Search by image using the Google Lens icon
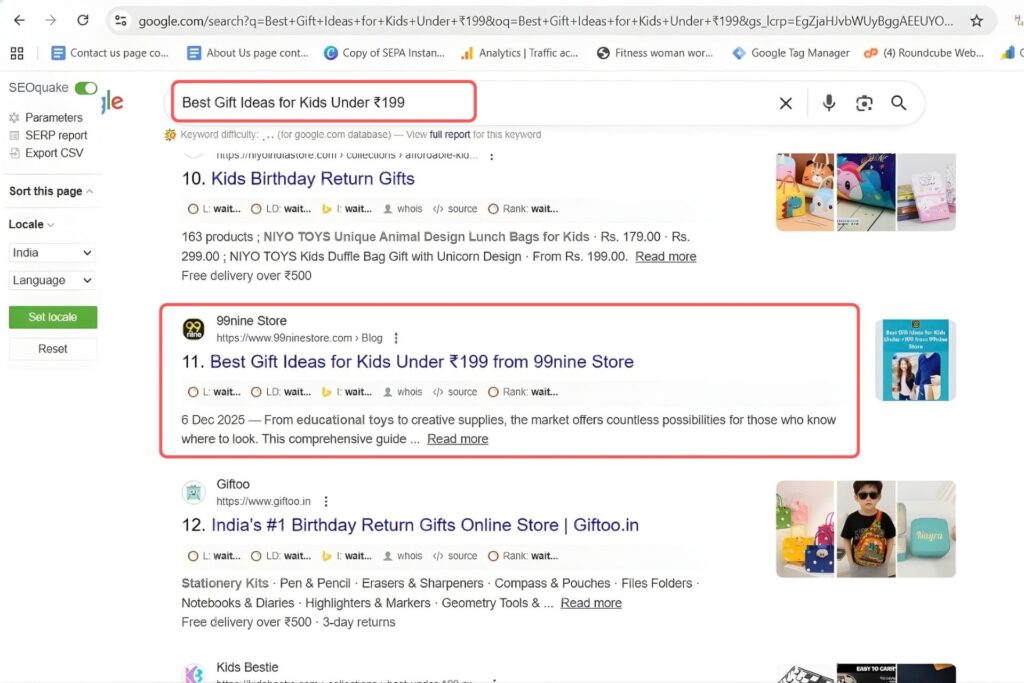The height and width of the screenshot is (683, 1024). (x=863, y=102)
